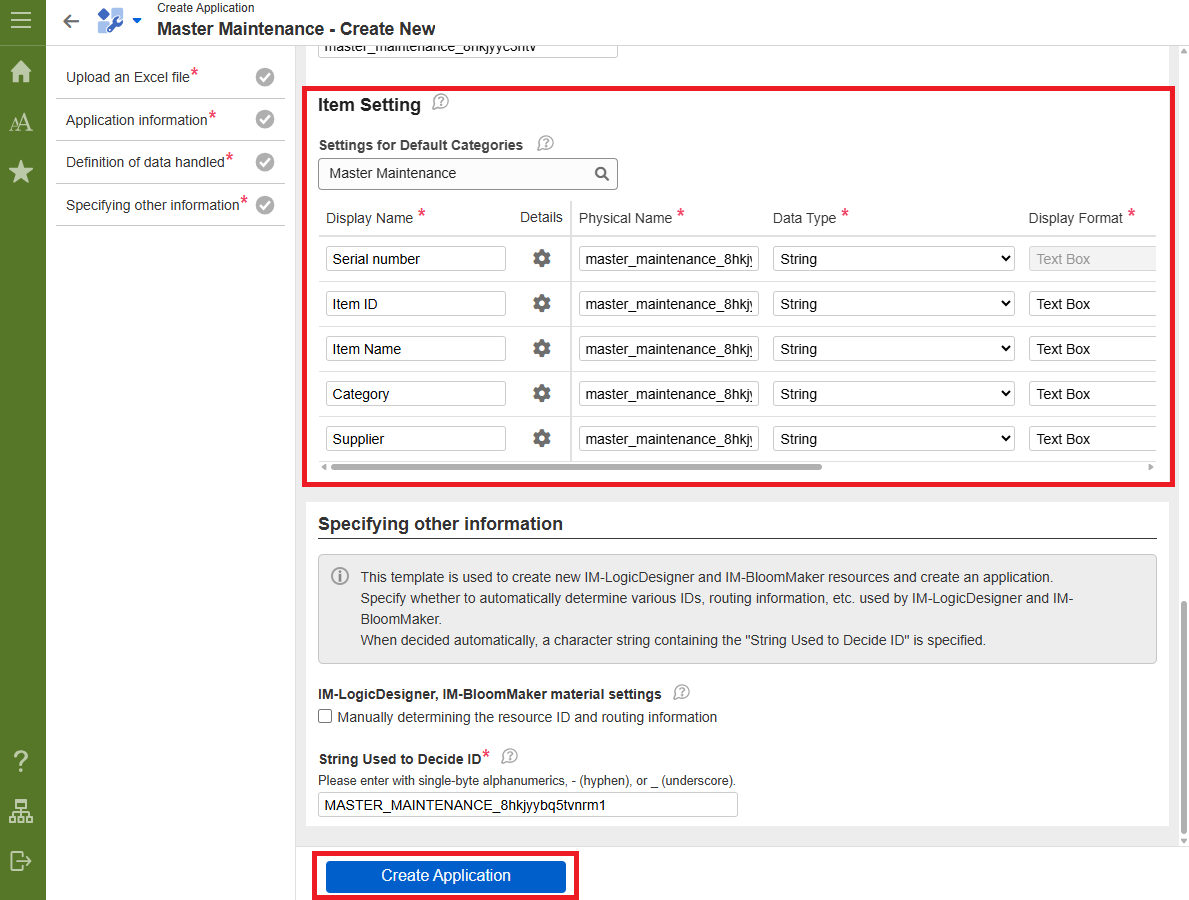
Task: Click check icon for Application information step
Action: click(265, 119)
